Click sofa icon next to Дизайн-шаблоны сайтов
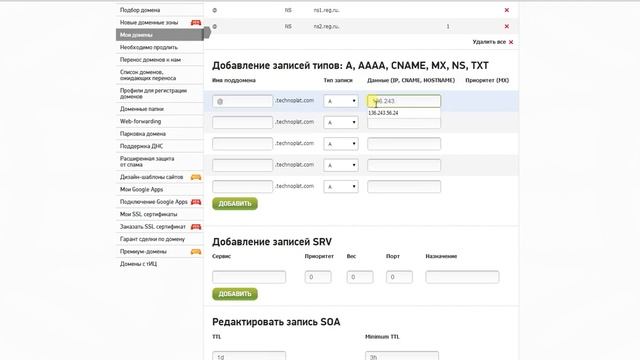 196,177
